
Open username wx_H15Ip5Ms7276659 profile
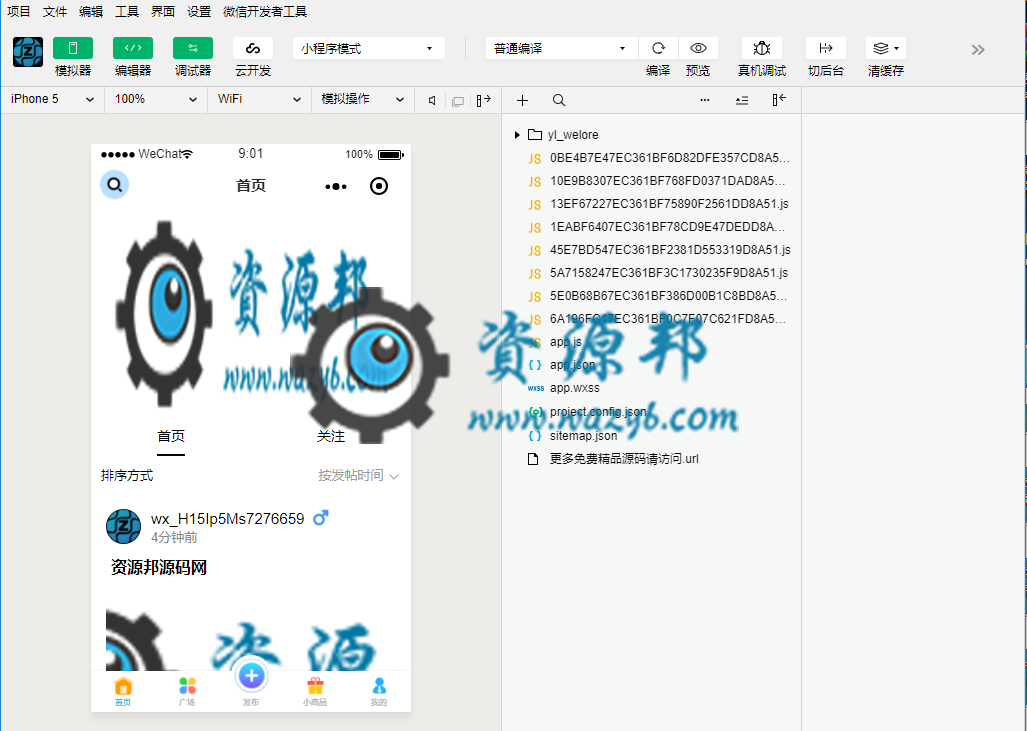[227, 519]
